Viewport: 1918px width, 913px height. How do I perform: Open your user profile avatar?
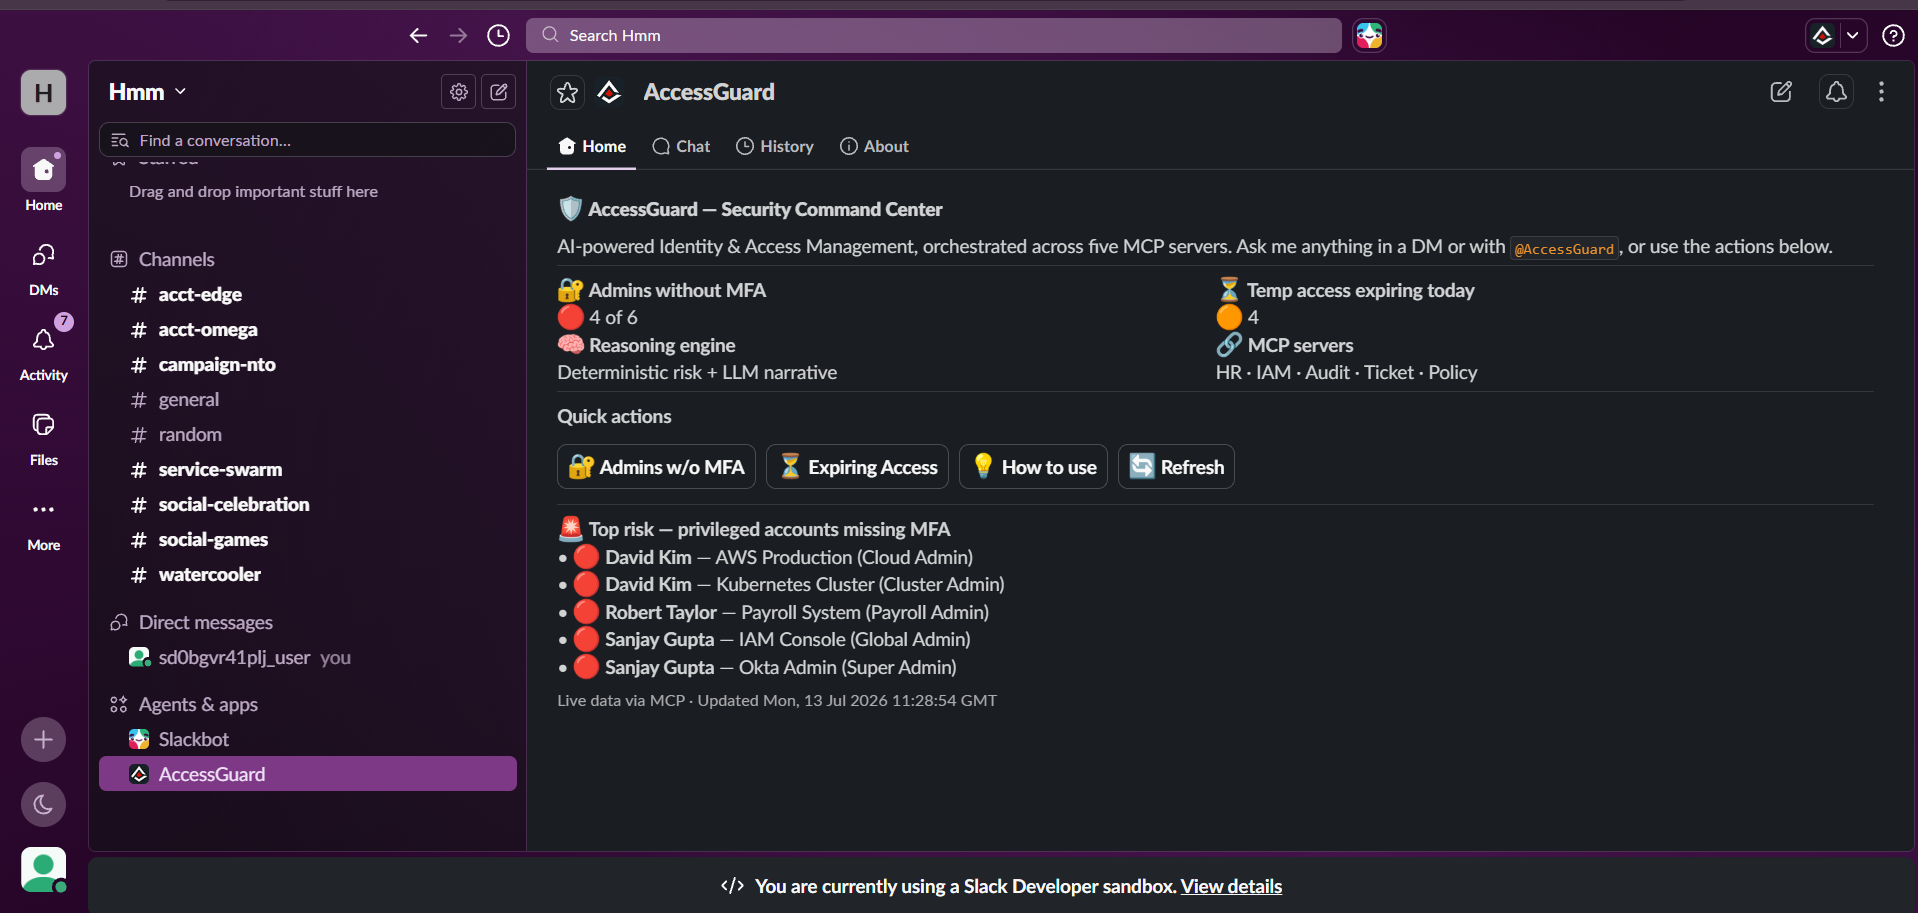point(43,870)
